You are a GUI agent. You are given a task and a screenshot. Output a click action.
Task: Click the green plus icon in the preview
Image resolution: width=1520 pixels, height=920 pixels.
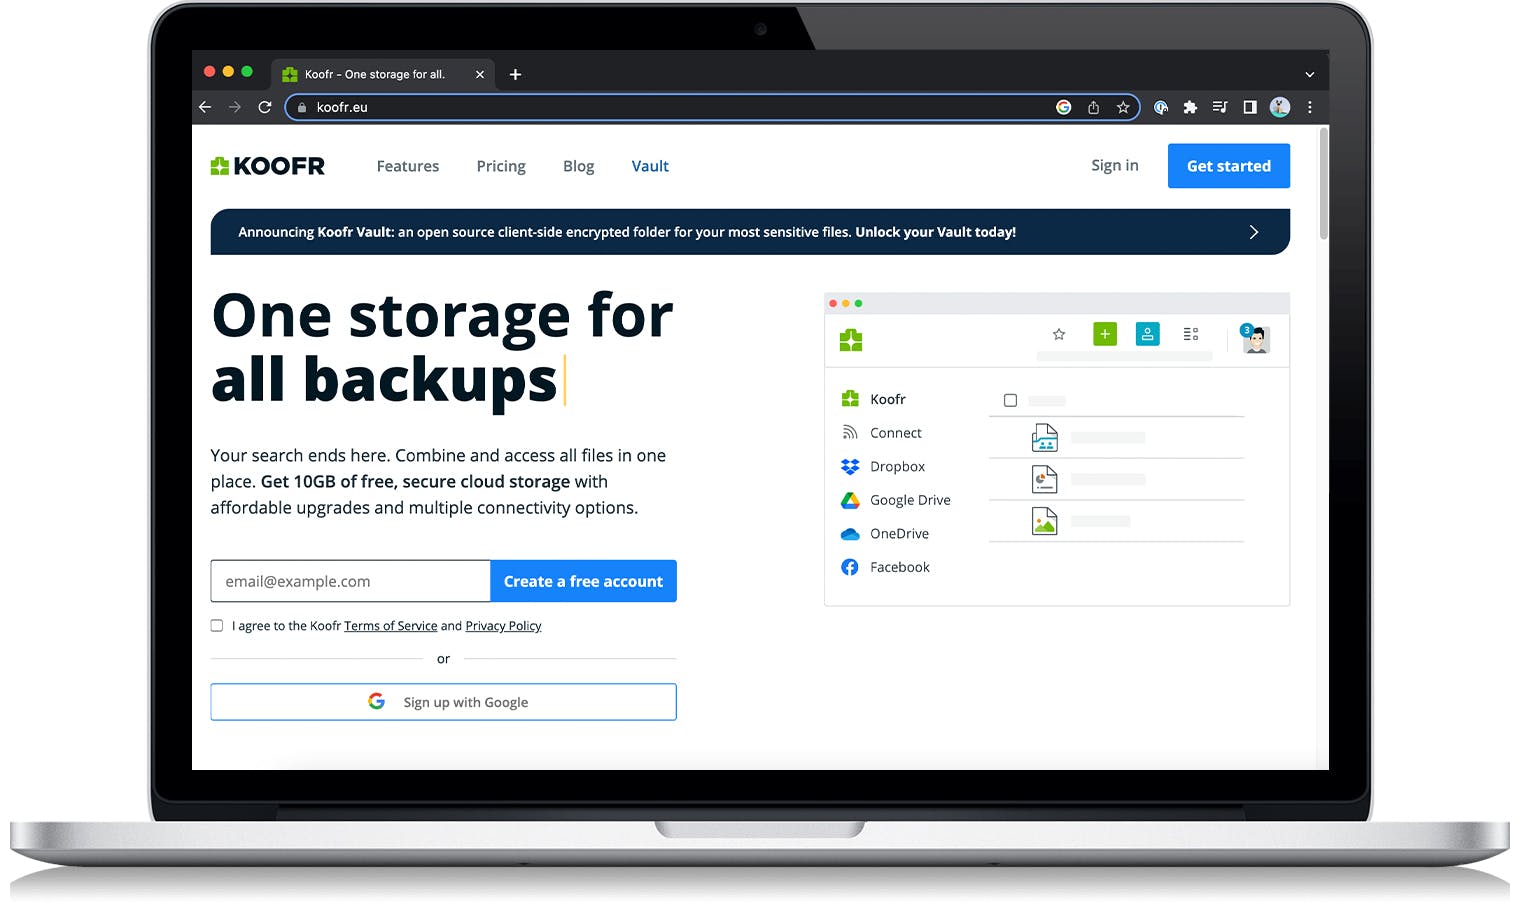[x=1104, y=334]
